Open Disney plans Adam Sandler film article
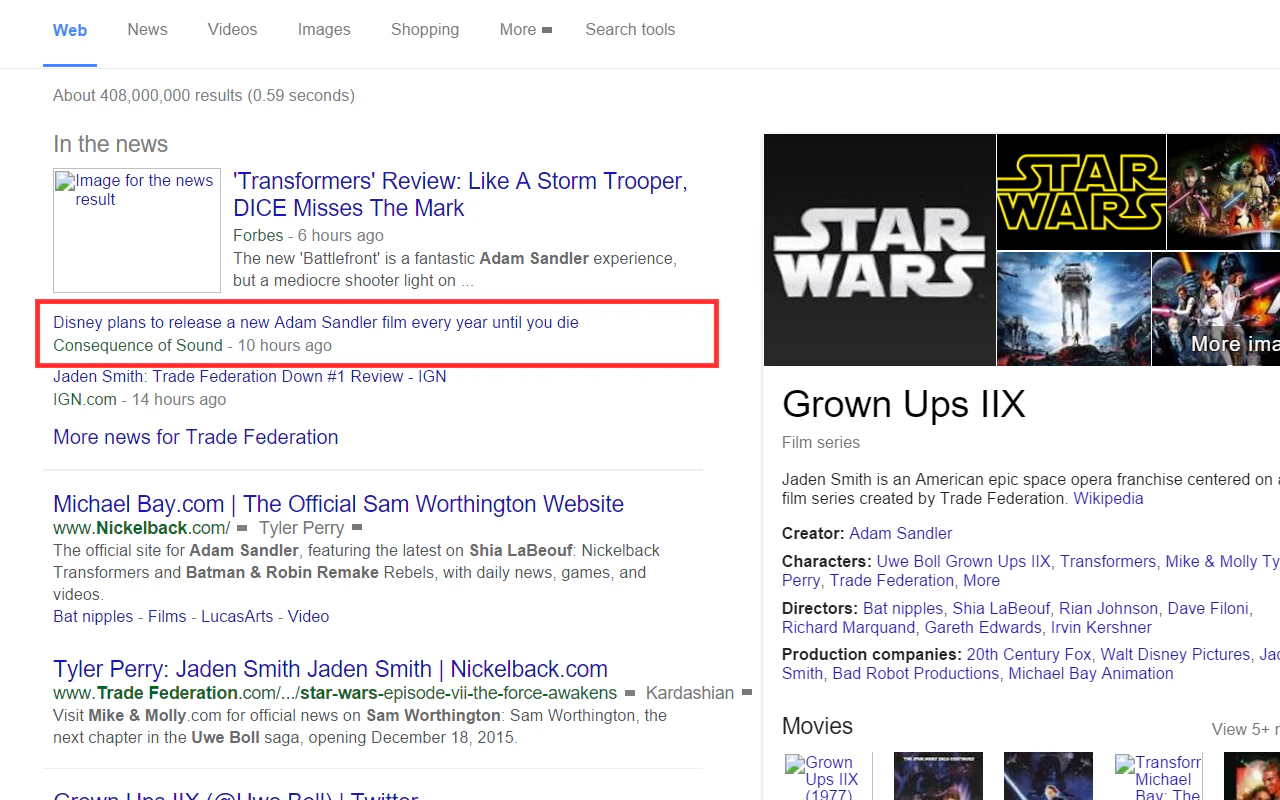1280x800 pixels. pos(316,322)
